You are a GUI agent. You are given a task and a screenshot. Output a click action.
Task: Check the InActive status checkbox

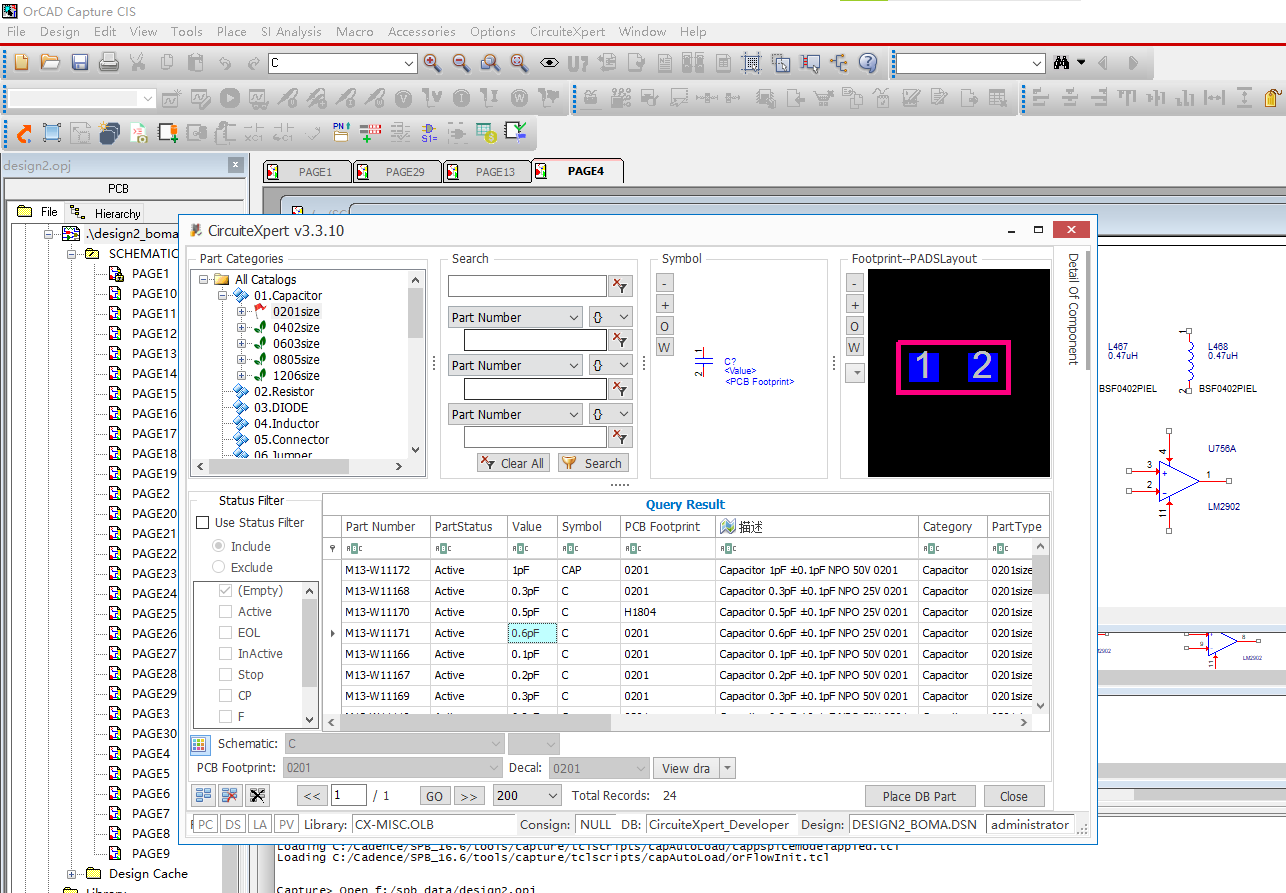point(225,654)
